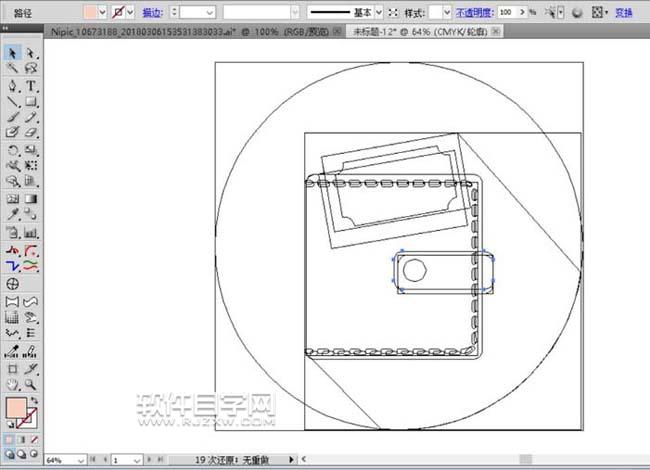This screenshot has width=650, height=470.
Task: Pick the Blend tool
Action: click(31, 214)
